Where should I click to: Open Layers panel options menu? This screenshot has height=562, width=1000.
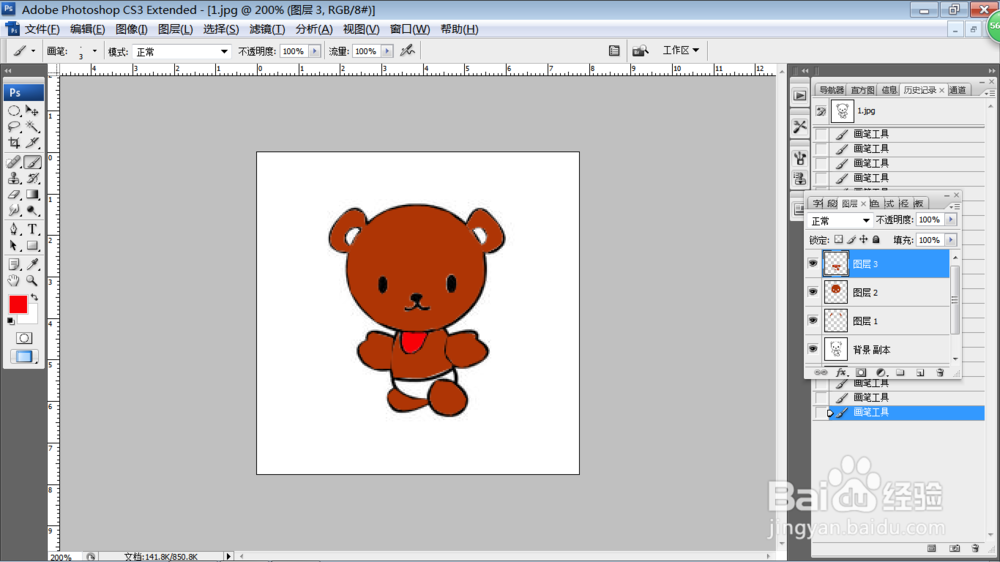click(x=954, y=206)
